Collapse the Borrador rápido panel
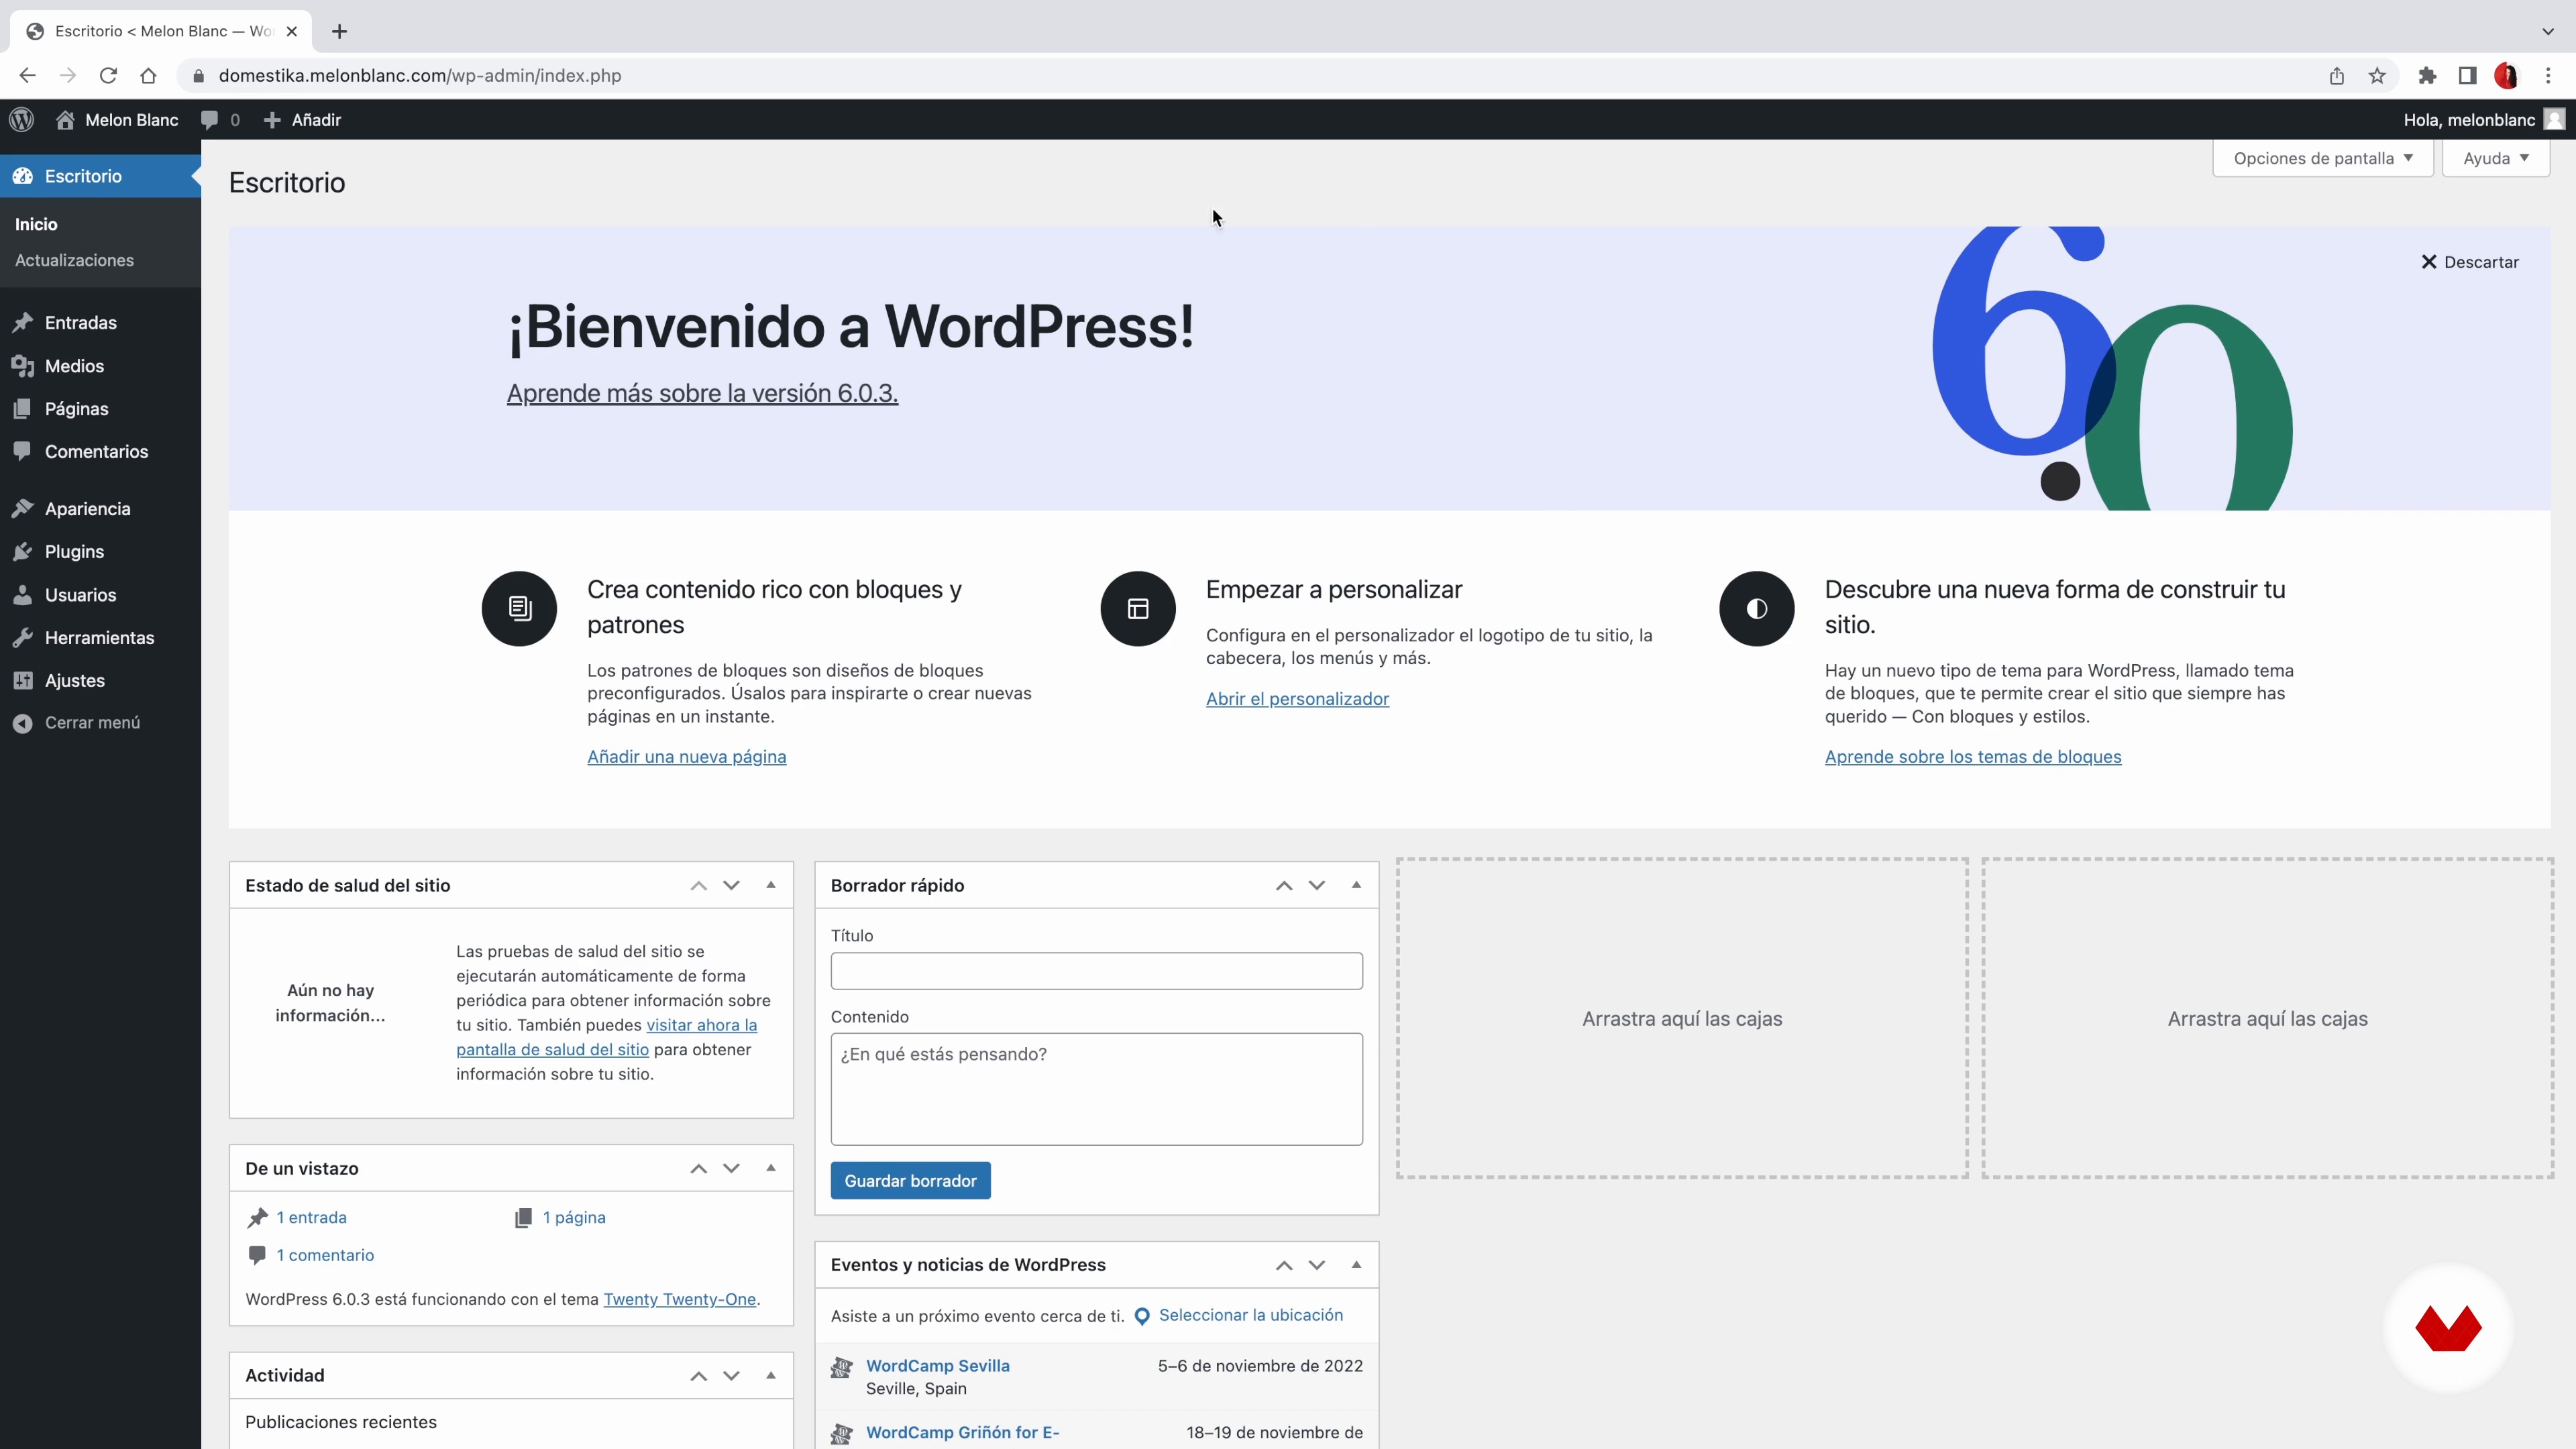The width and height of the screenshot is (2576, 1449). click(x=1357, y=885)
